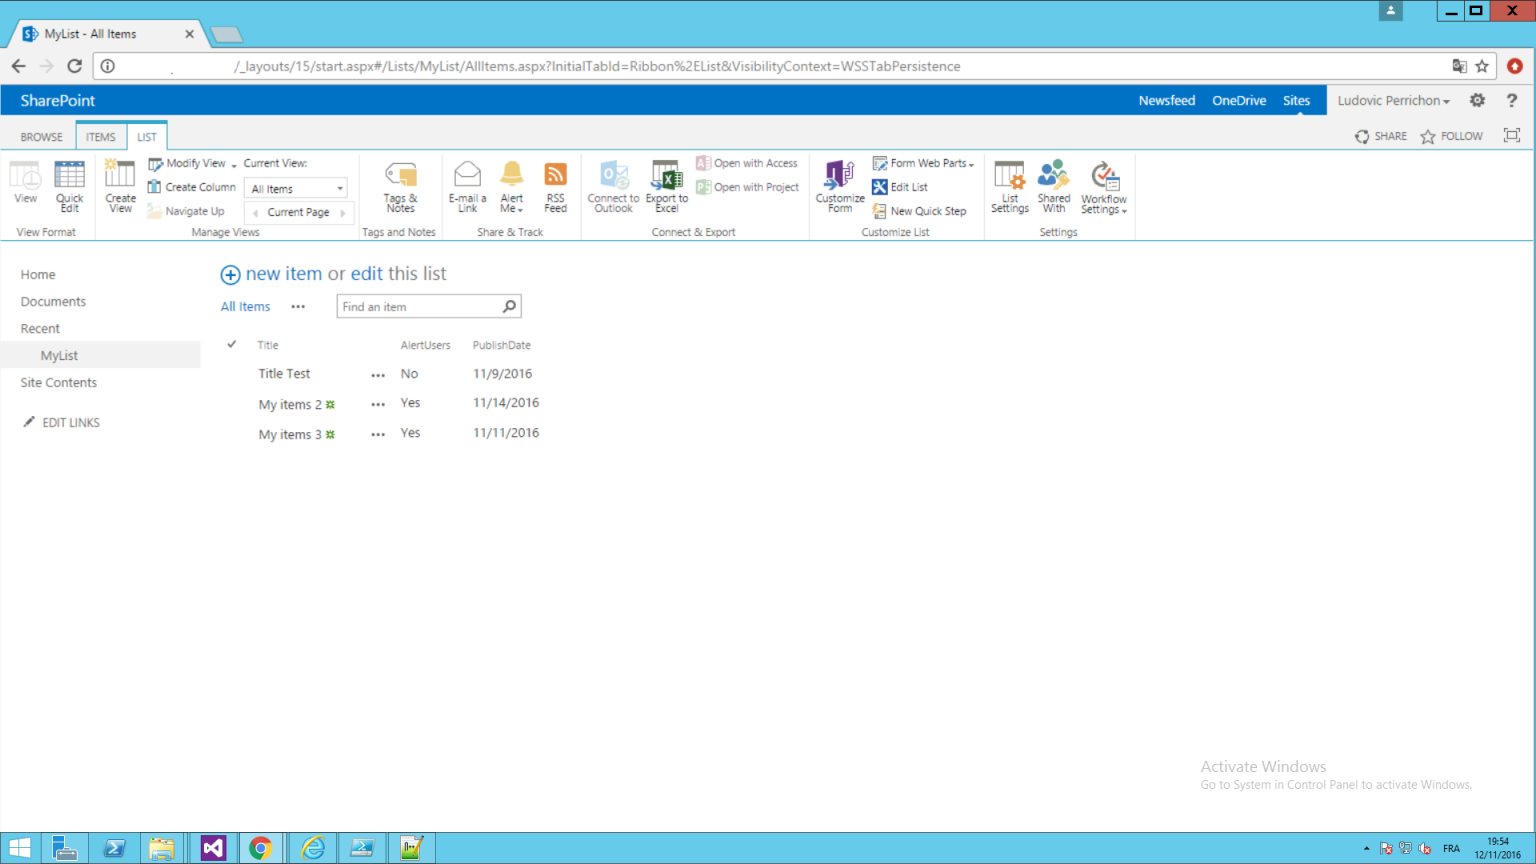
Task: Open the Site Contents link
Action: coord(58,383)
